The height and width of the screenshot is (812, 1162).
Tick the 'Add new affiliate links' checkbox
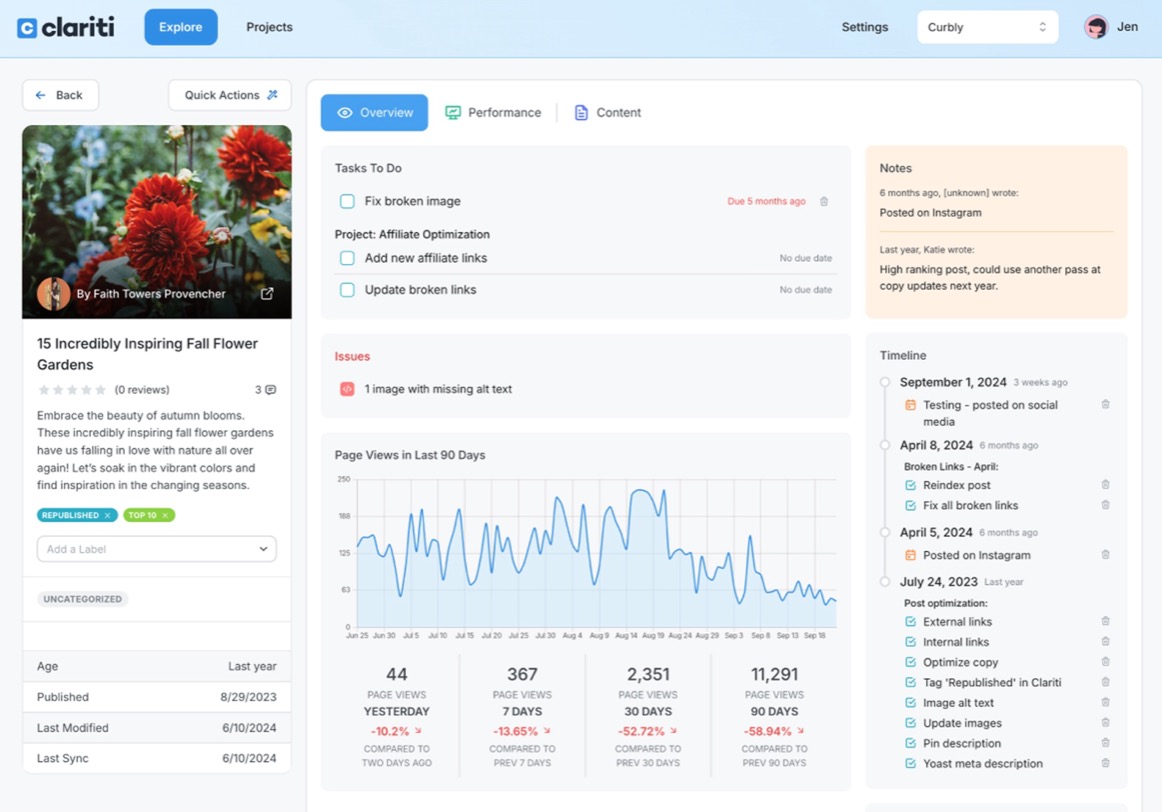tap(347, 258)
